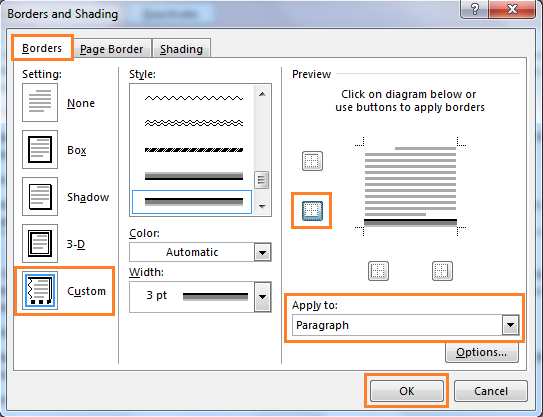Select the 3-D border setting icon
The width and height of the screenshot is (543, 417).
[x=40, y=243]
